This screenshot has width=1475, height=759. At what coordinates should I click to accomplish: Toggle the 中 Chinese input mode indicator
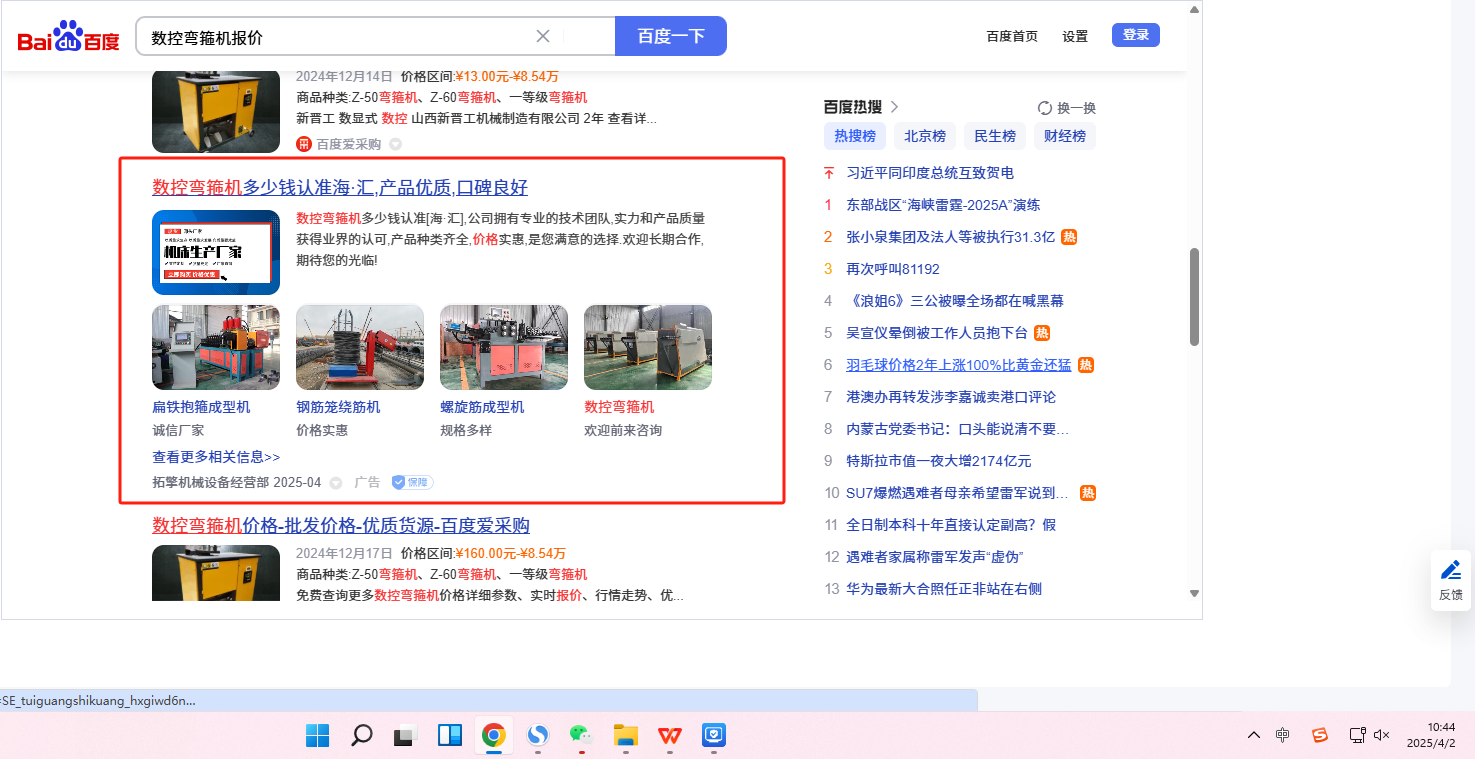[x=1283, y=735]
